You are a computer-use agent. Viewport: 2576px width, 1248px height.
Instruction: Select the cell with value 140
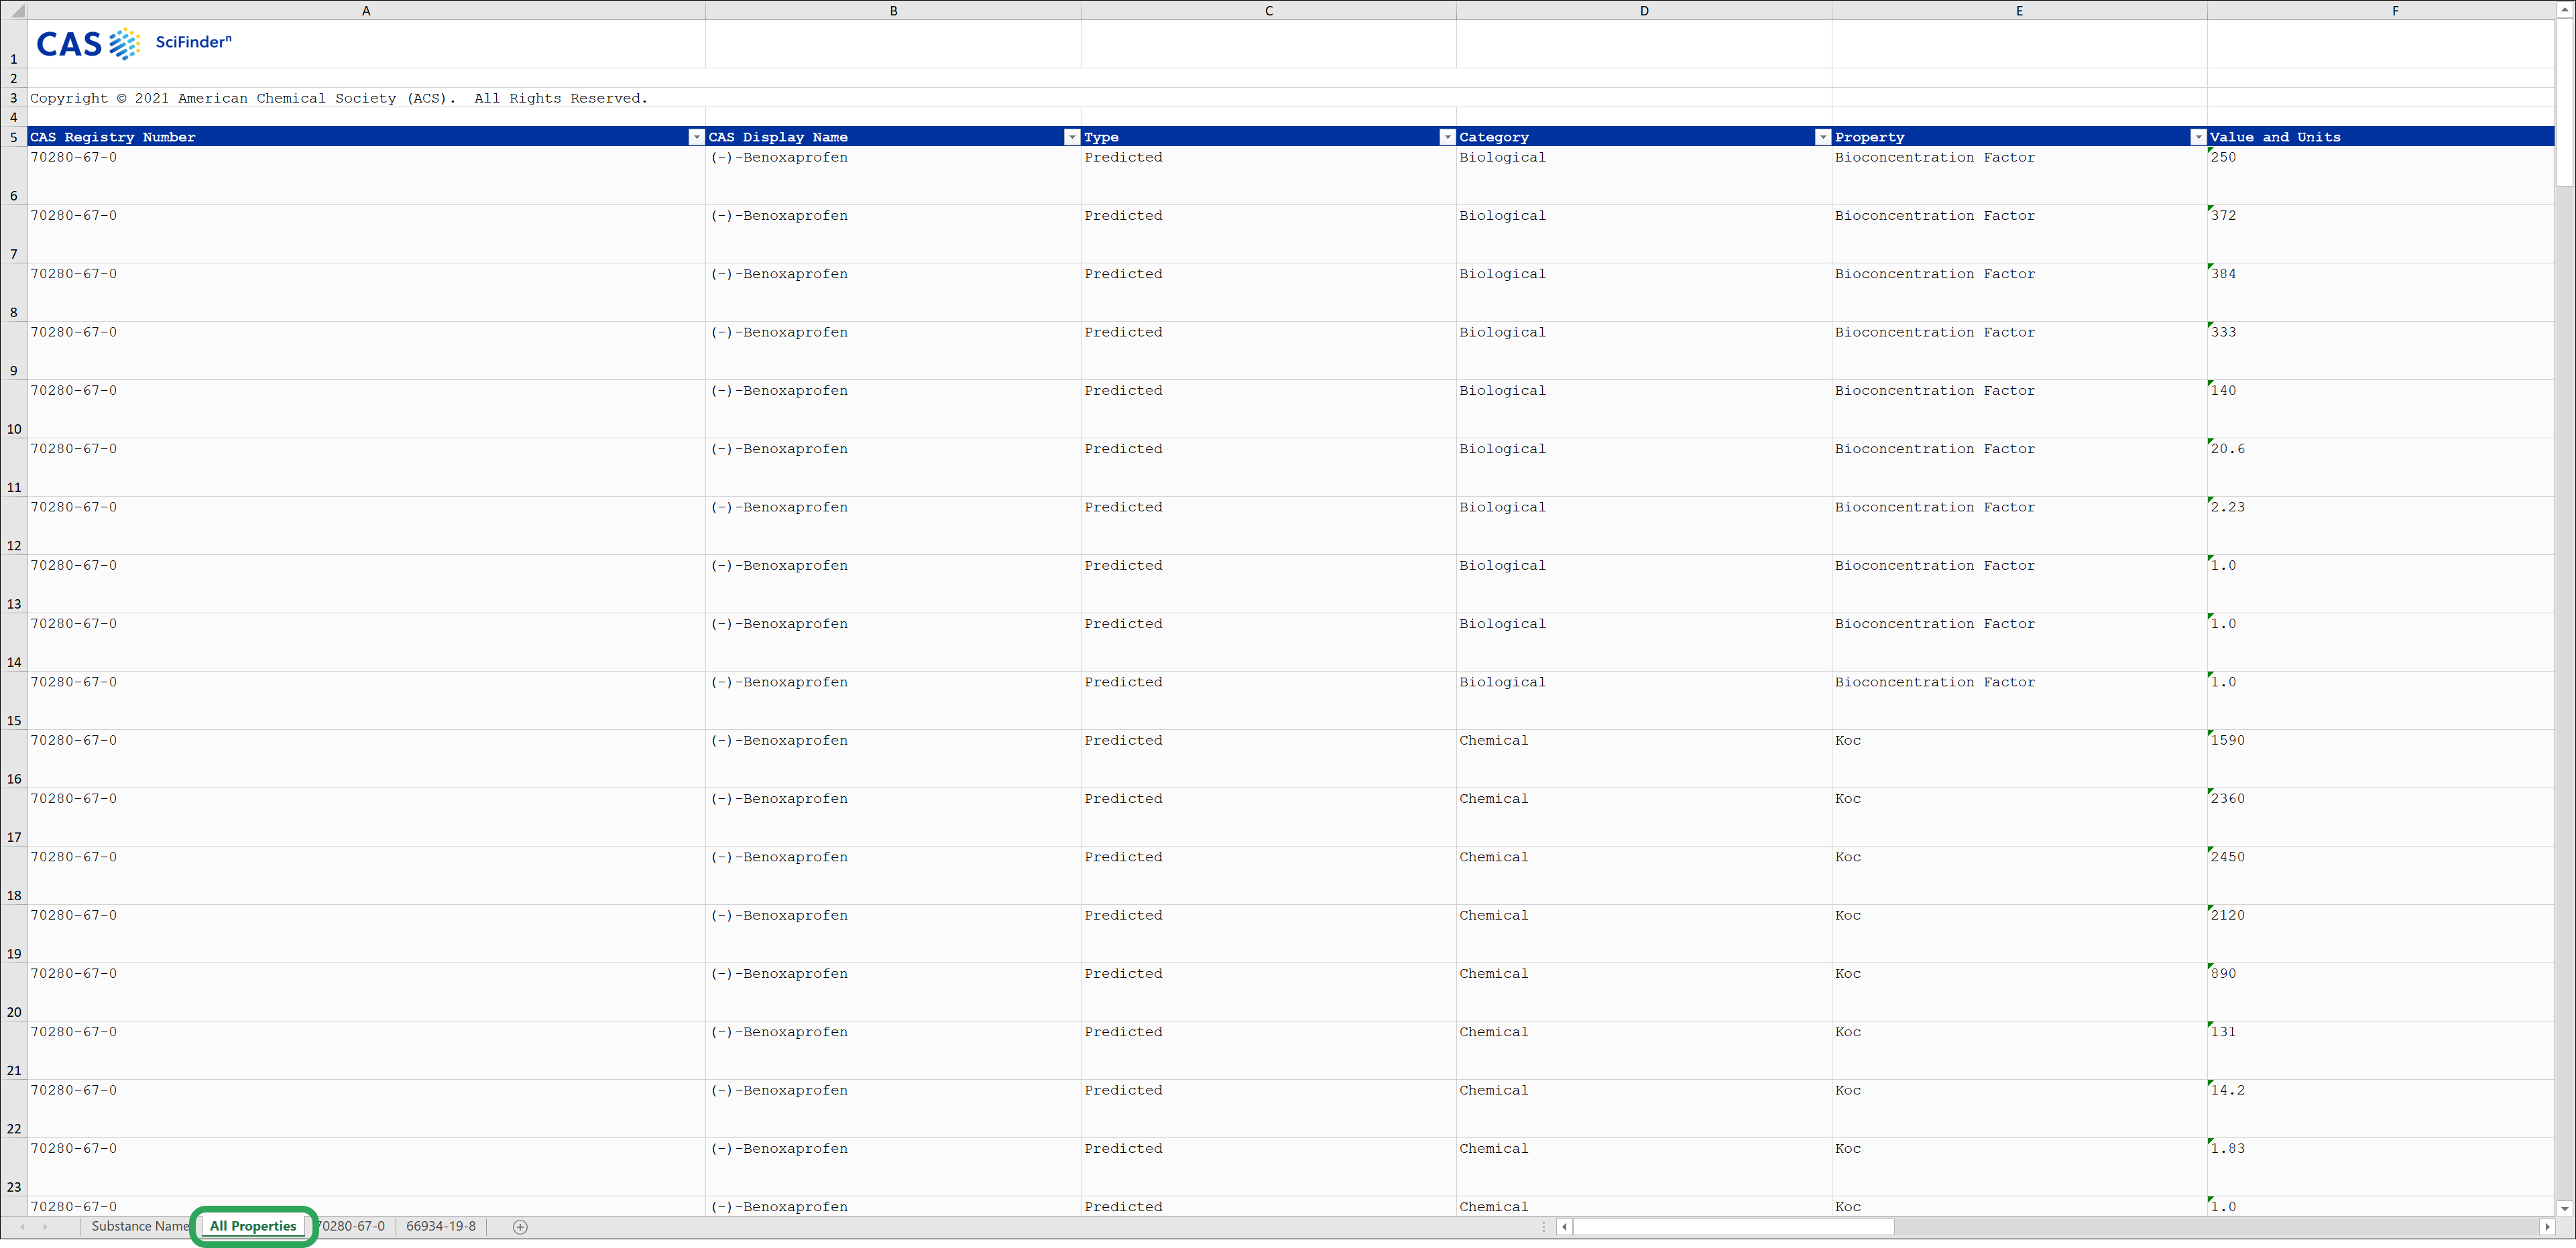tap(2381, 409)
